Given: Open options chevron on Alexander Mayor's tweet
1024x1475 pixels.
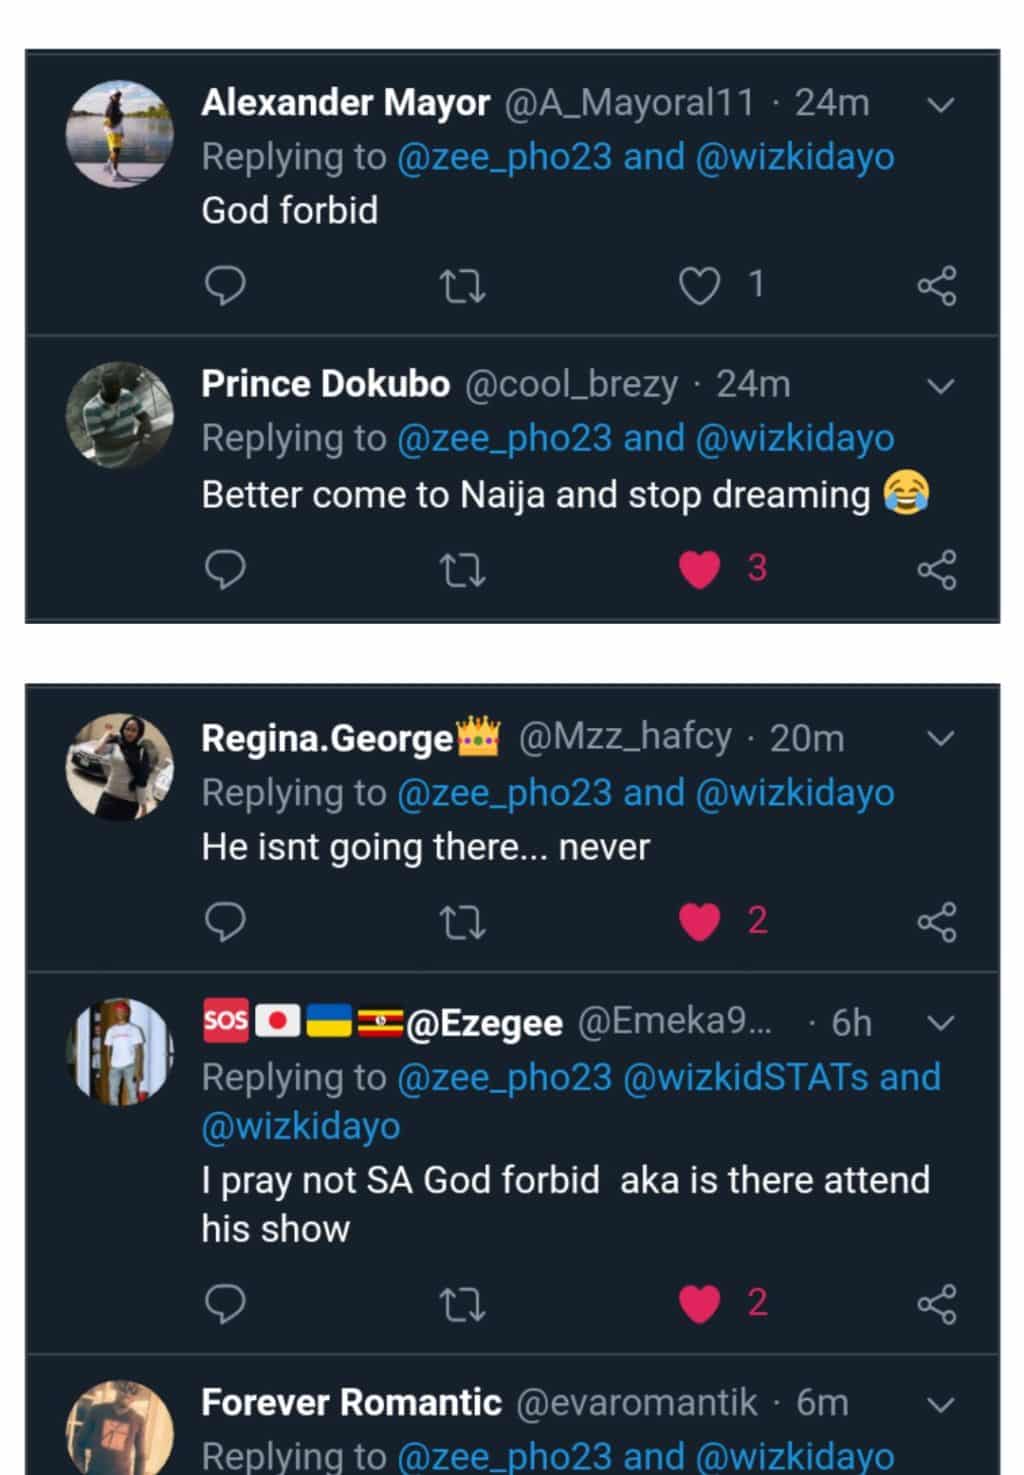Looking at the screenshot, I should (x=941, y=104).
